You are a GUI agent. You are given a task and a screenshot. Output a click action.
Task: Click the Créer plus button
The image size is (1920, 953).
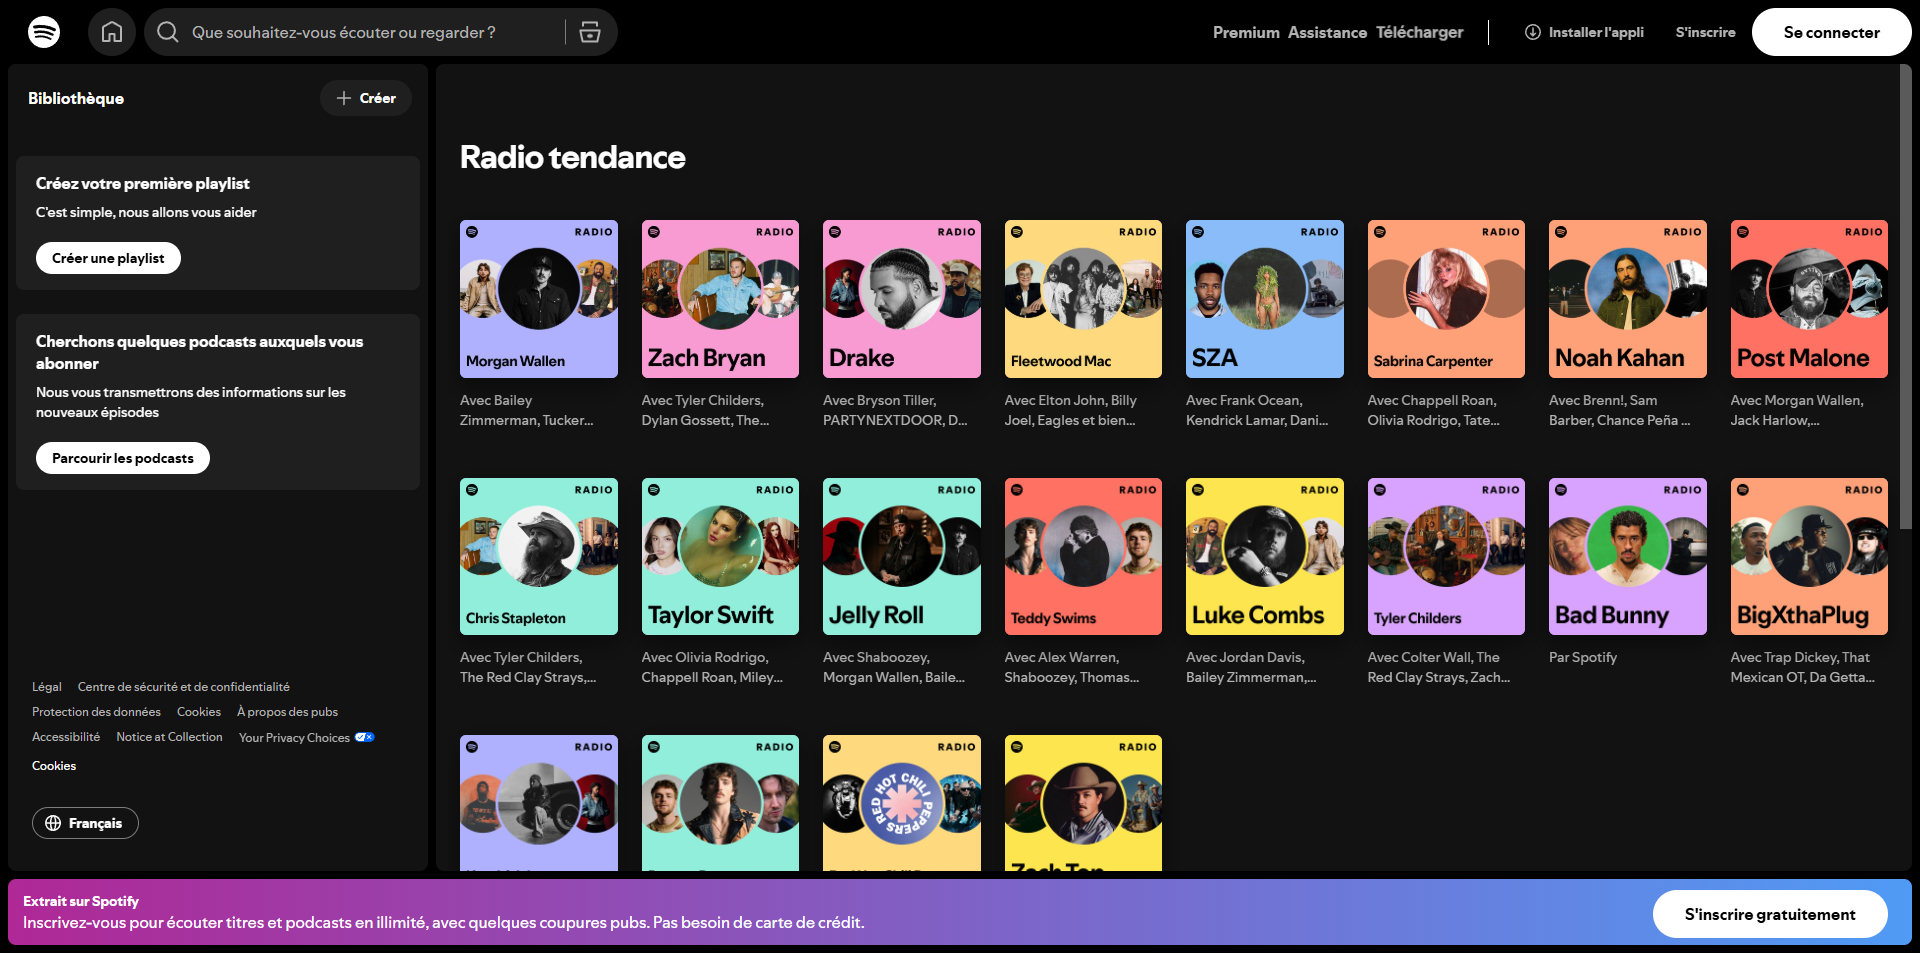coord(366,98)
